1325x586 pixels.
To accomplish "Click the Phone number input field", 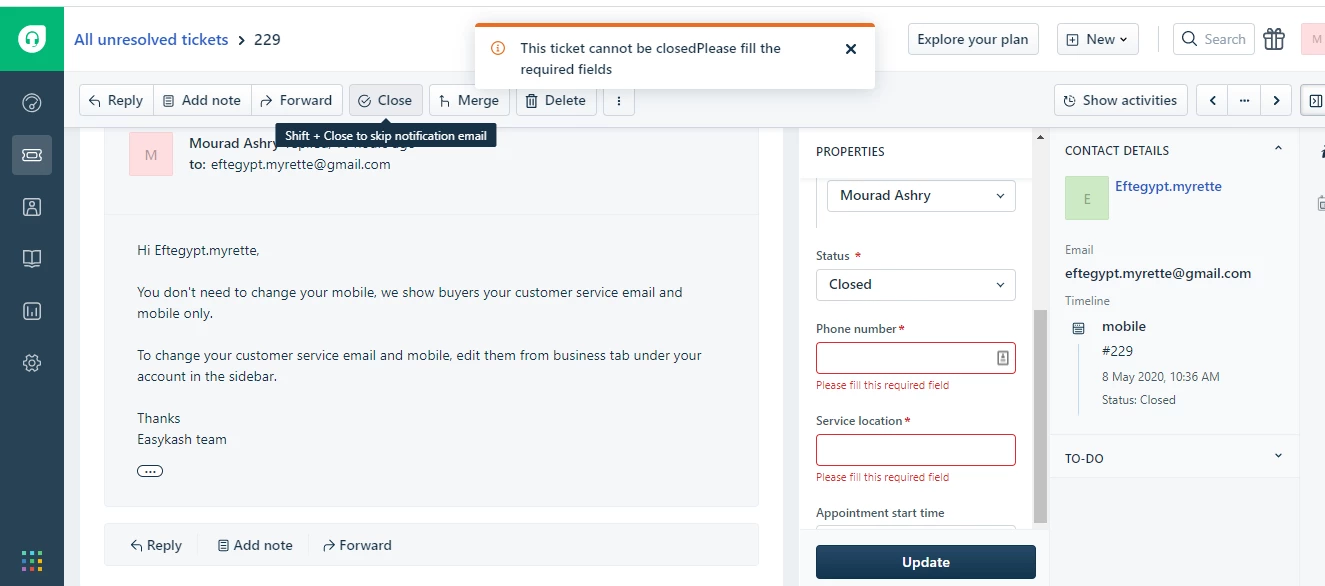I will [x=916, y=358].
